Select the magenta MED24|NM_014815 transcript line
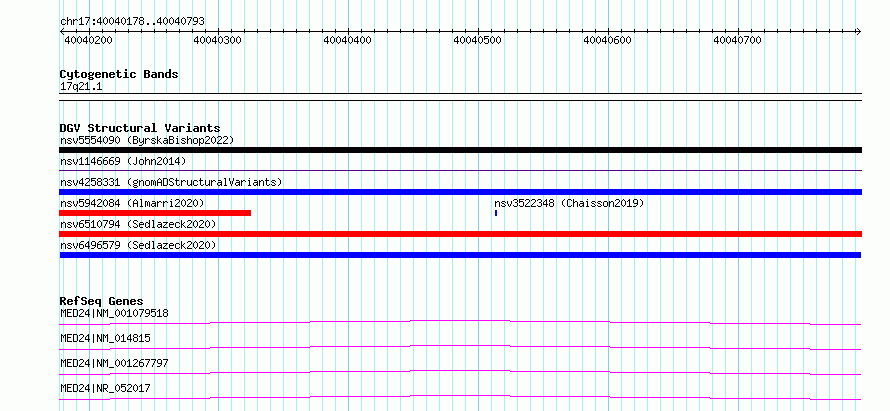This screenshot has height=411, width=890. [x=460, y=347]
